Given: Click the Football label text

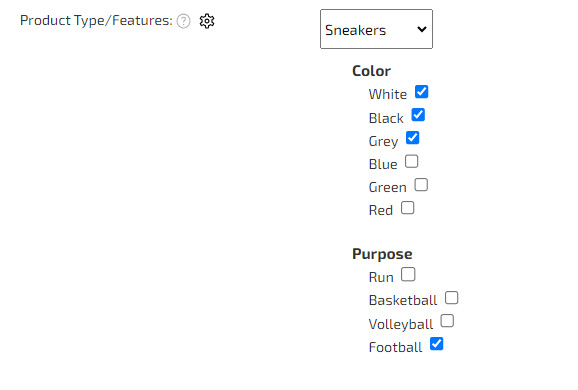Looking at the screenshot, I should tap(395, 347).
